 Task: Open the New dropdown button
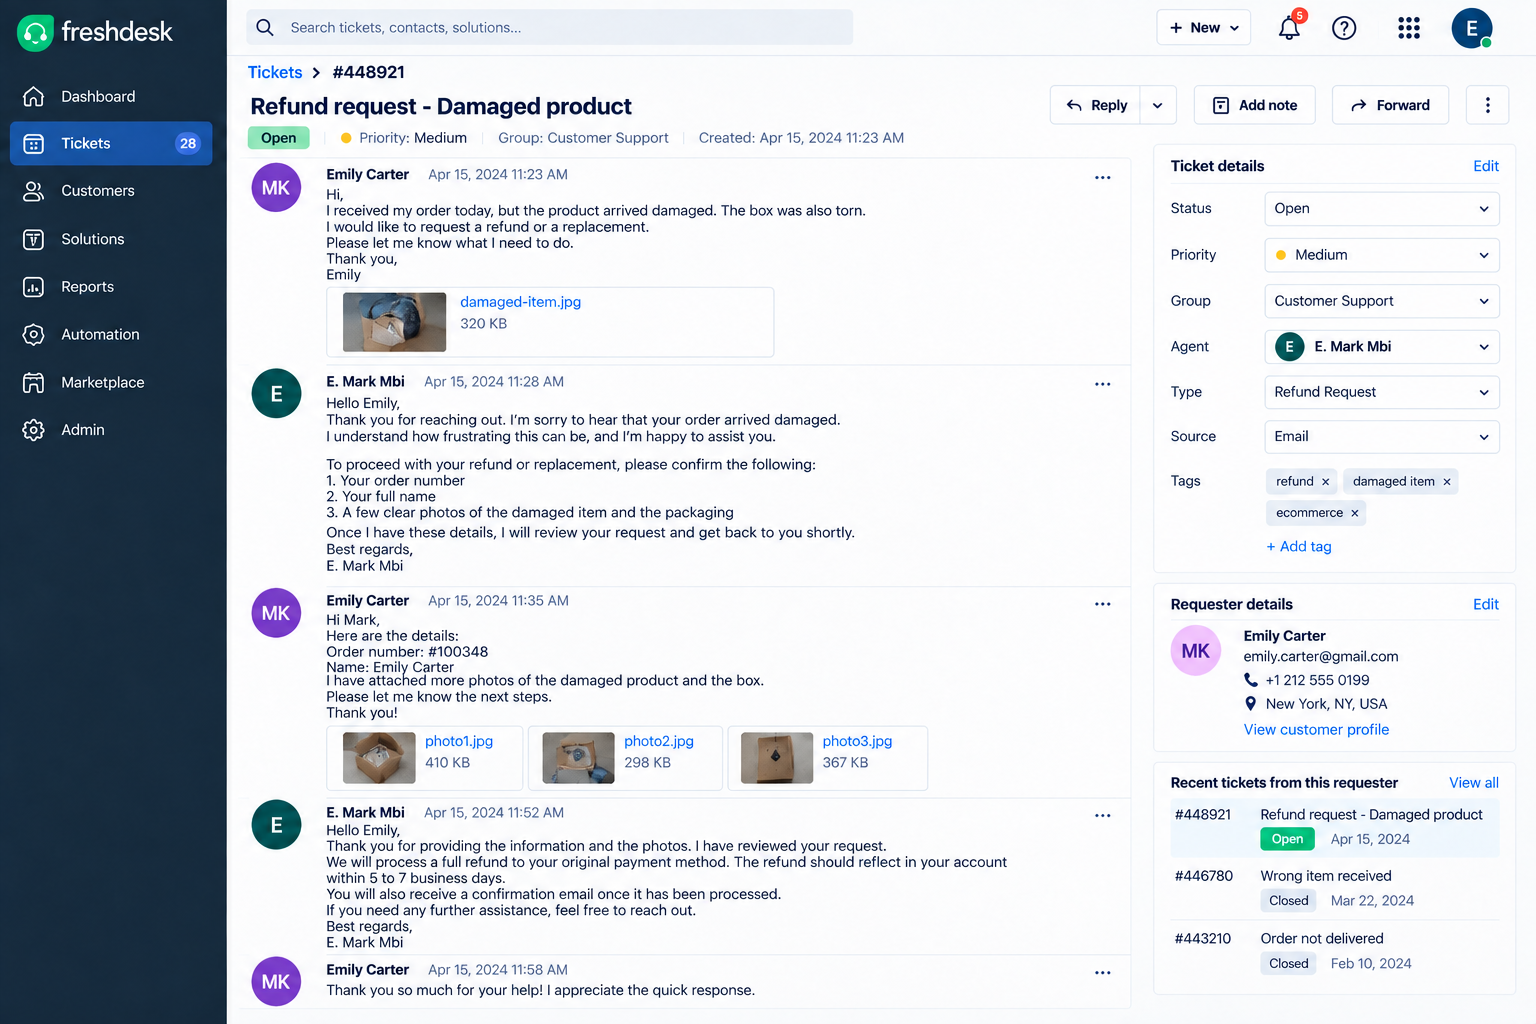pyautogui.click(x=1205, y=28)
